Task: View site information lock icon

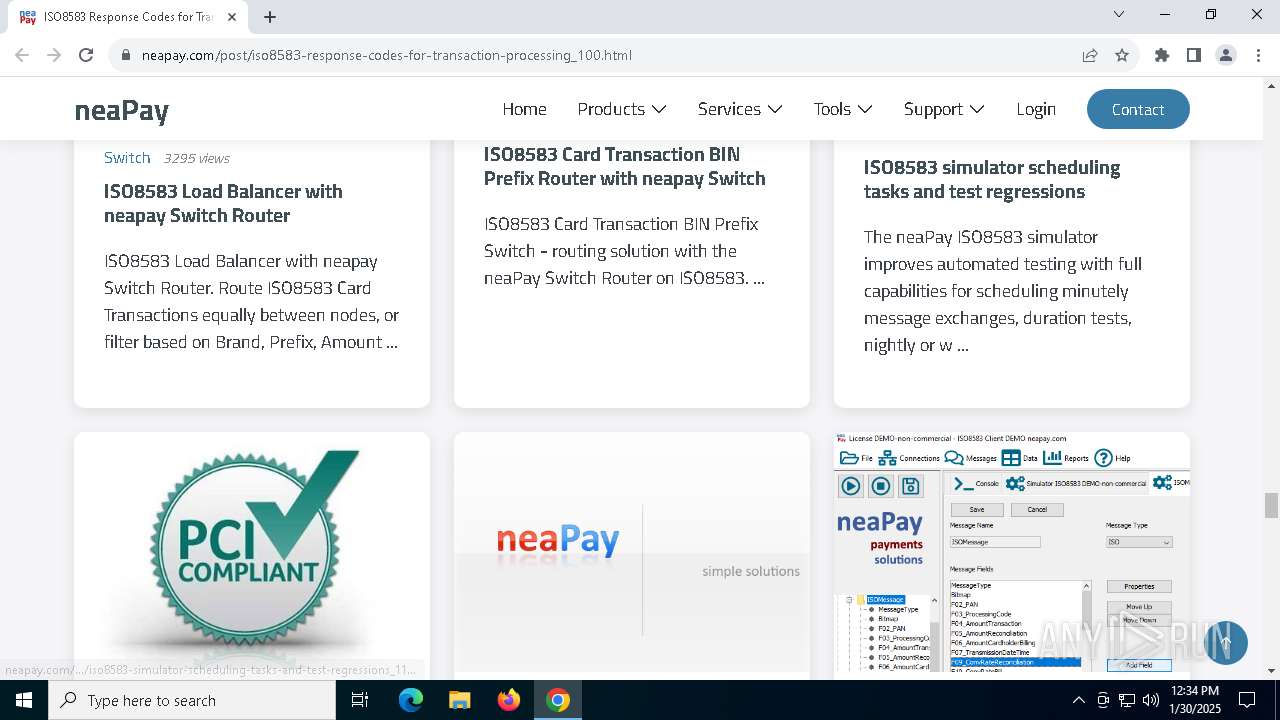Action: pyautogui.click(x=126, y=55)
